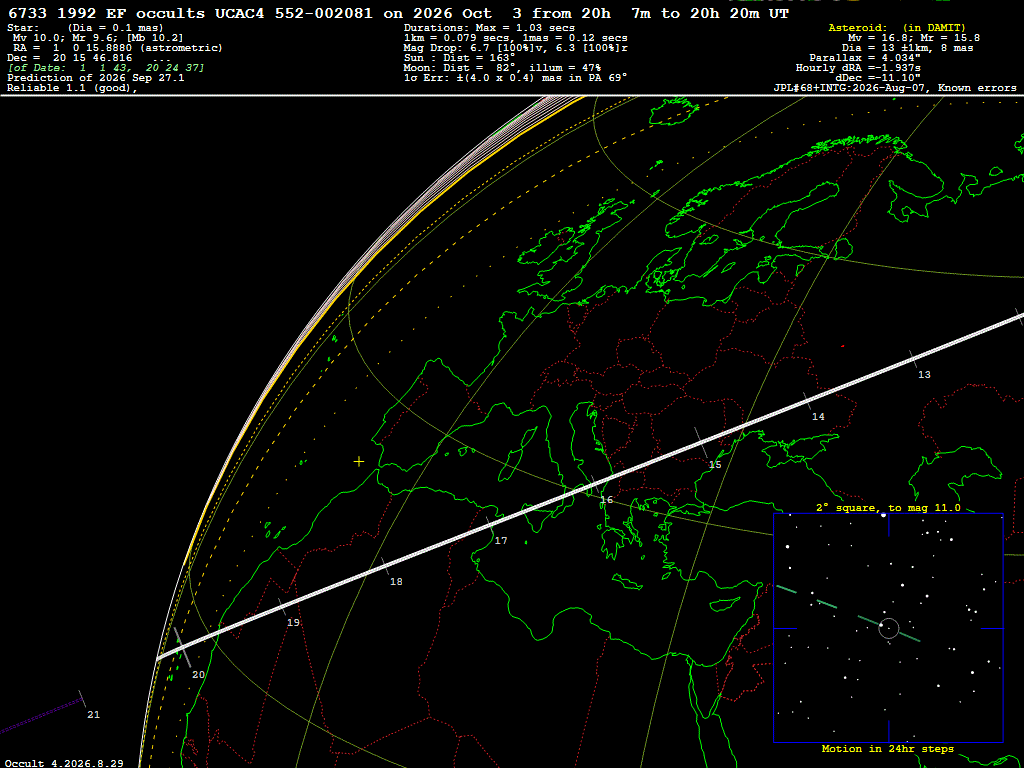
Task: Click the 'Motion in 24hr steps' caption
Action: (888, 748)
